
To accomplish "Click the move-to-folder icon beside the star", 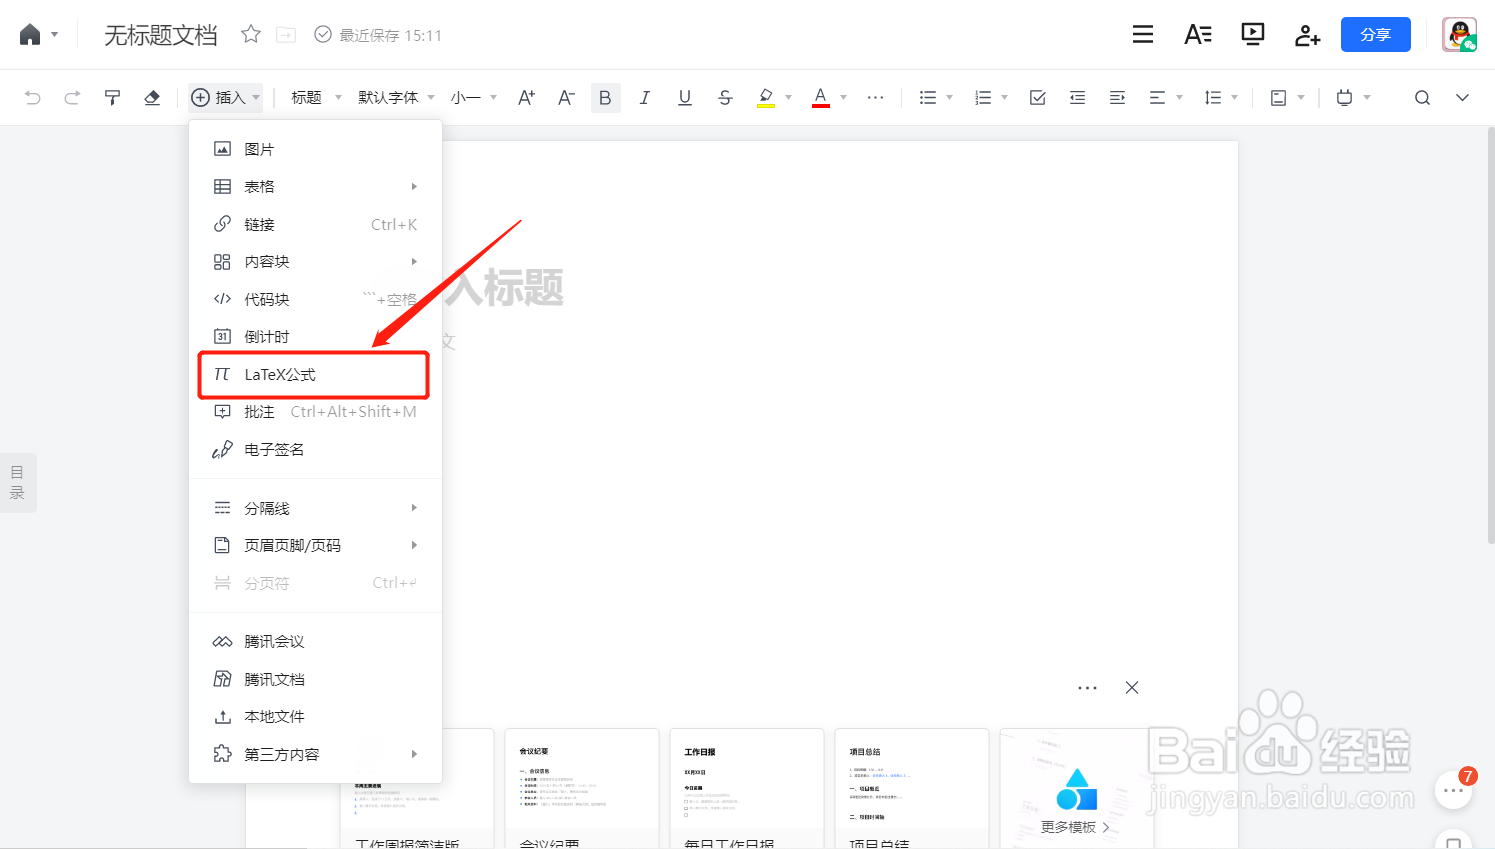I will (x=286, y=35).
